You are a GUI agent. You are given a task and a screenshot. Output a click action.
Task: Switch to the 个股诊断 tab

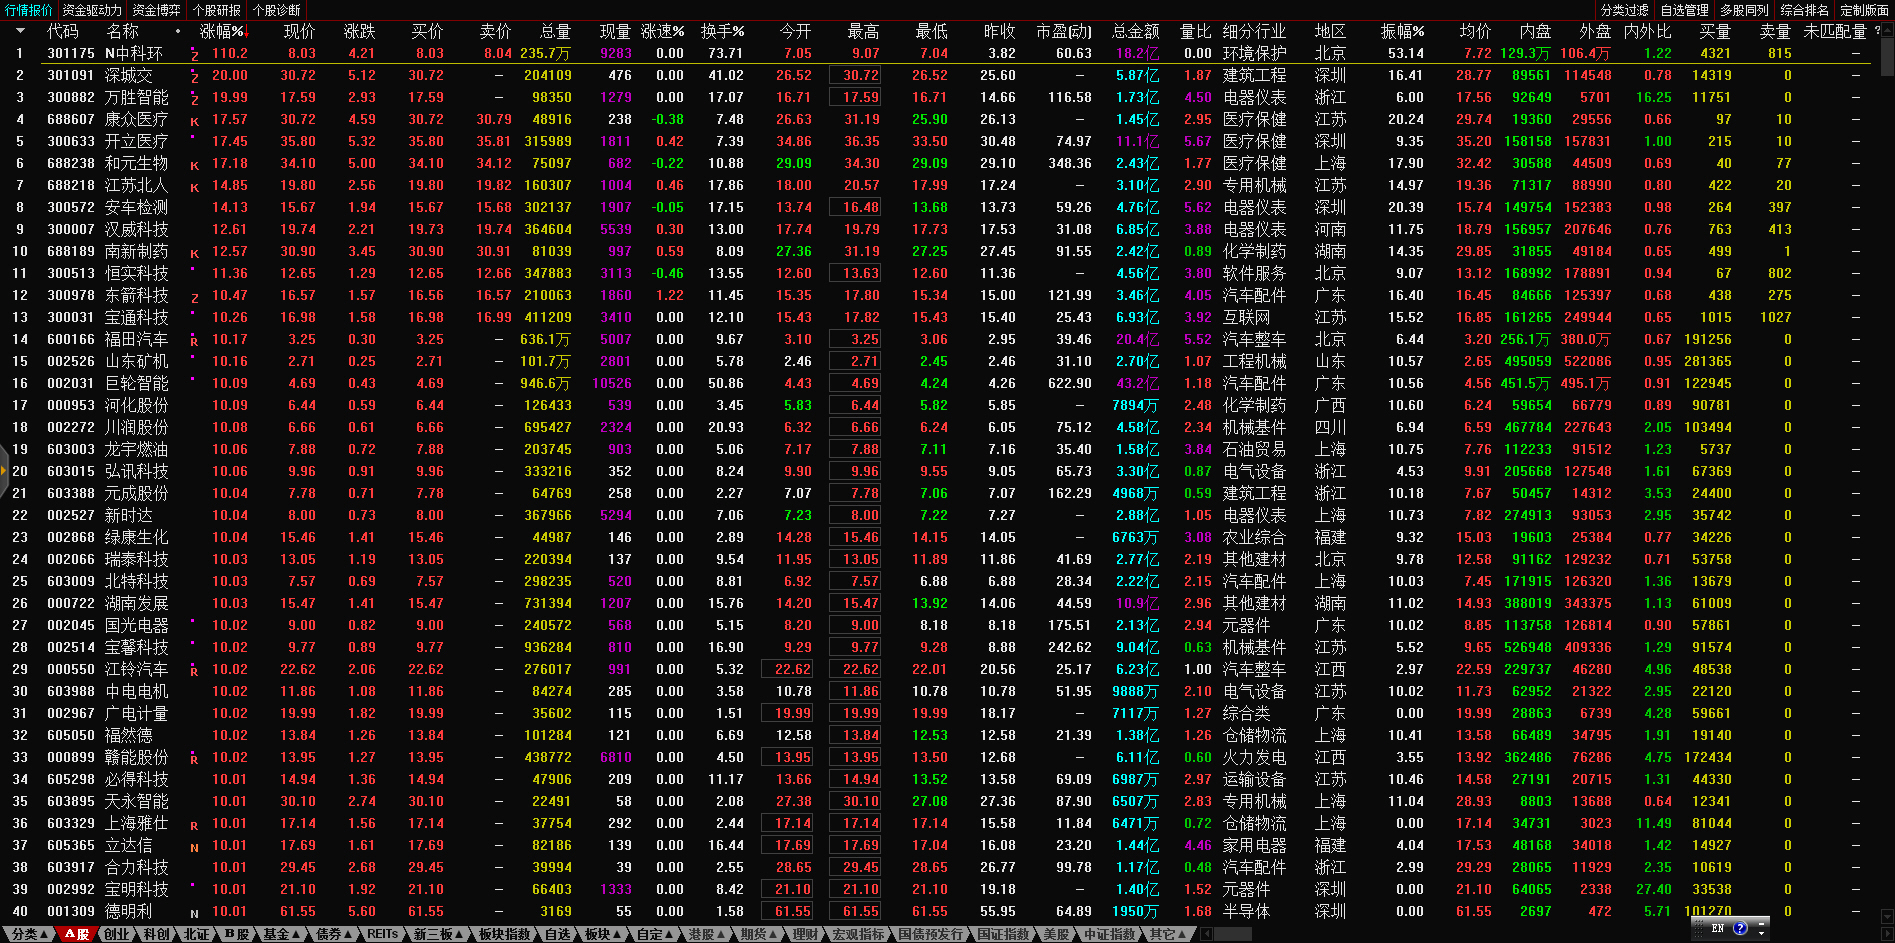tap(276, 10)
